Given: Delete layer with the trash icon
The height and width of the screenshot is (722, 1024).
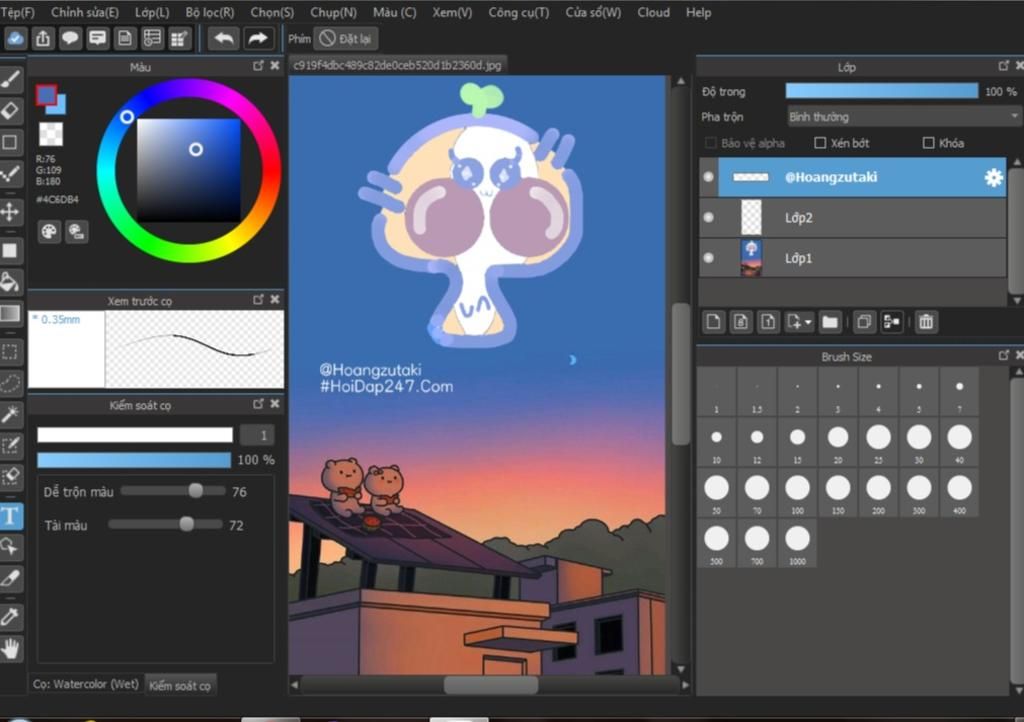Looking at the screenshot, I should click(926, 322).
